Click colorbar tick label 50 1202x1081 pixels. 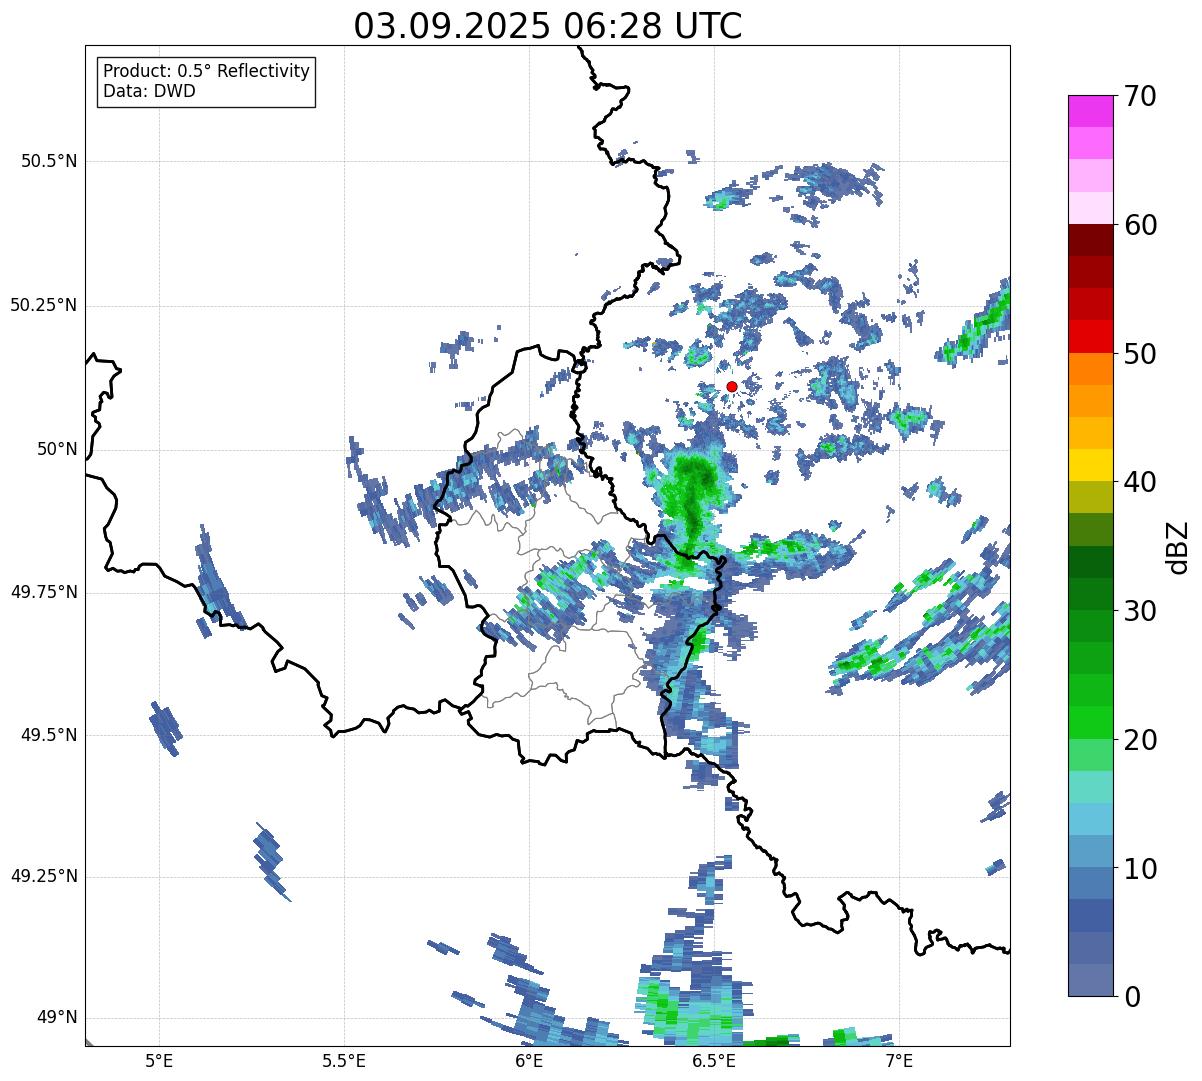pos(1140,354)
